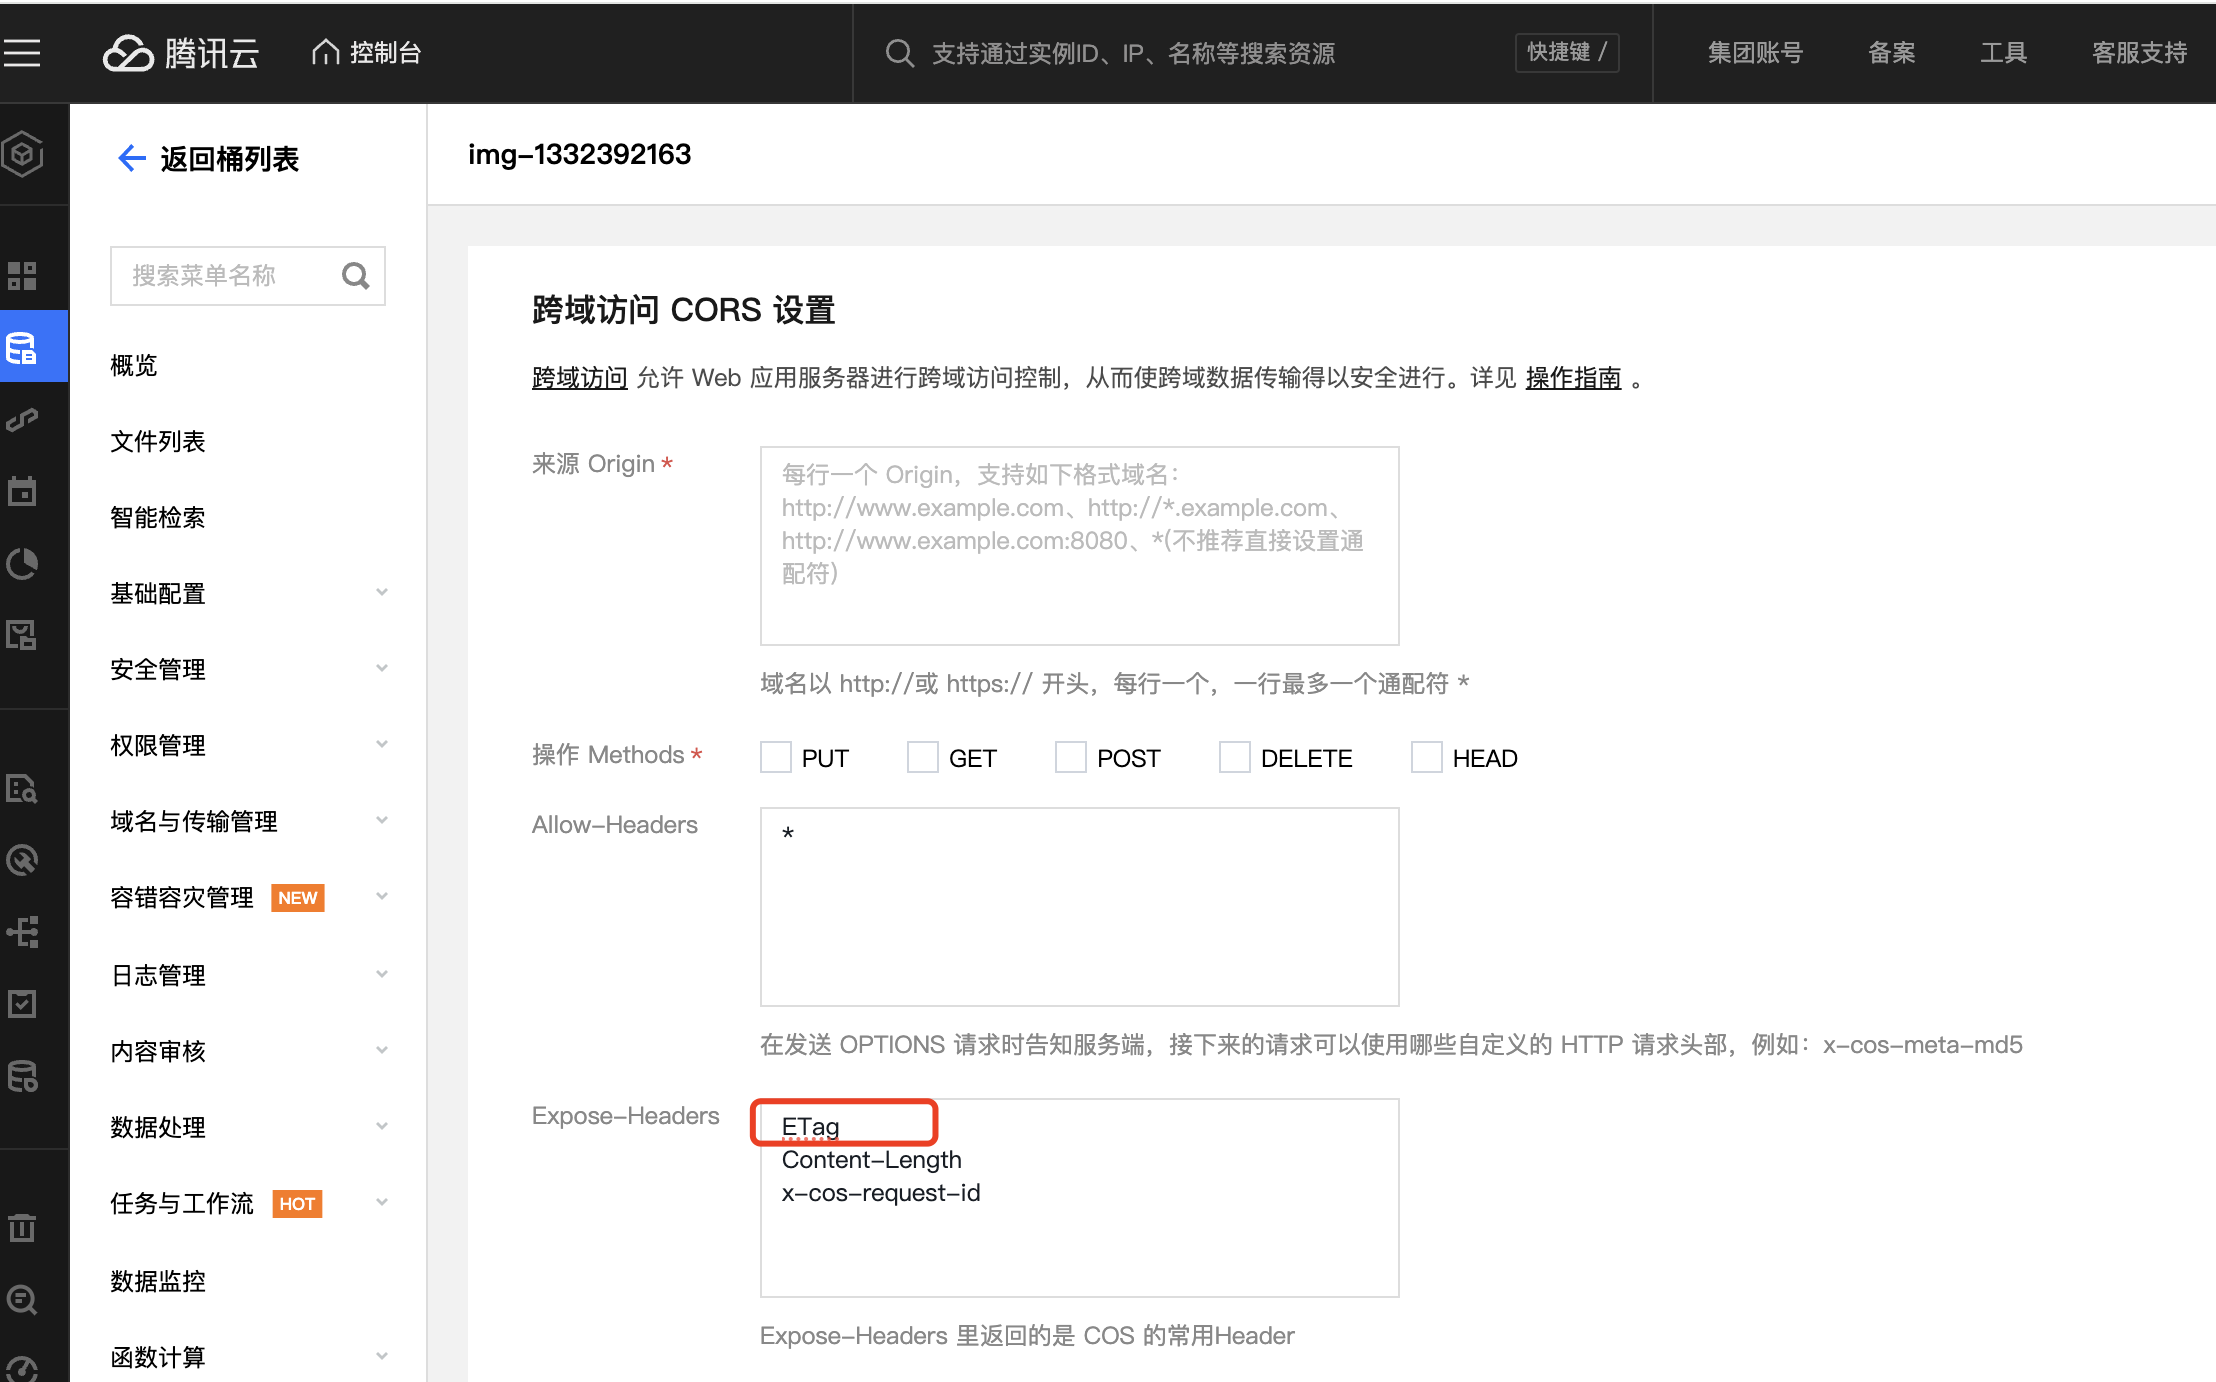Open the 概览 menu item
The height and width of the screenshot is (1382, 2216).
click(x=134, y=365)
